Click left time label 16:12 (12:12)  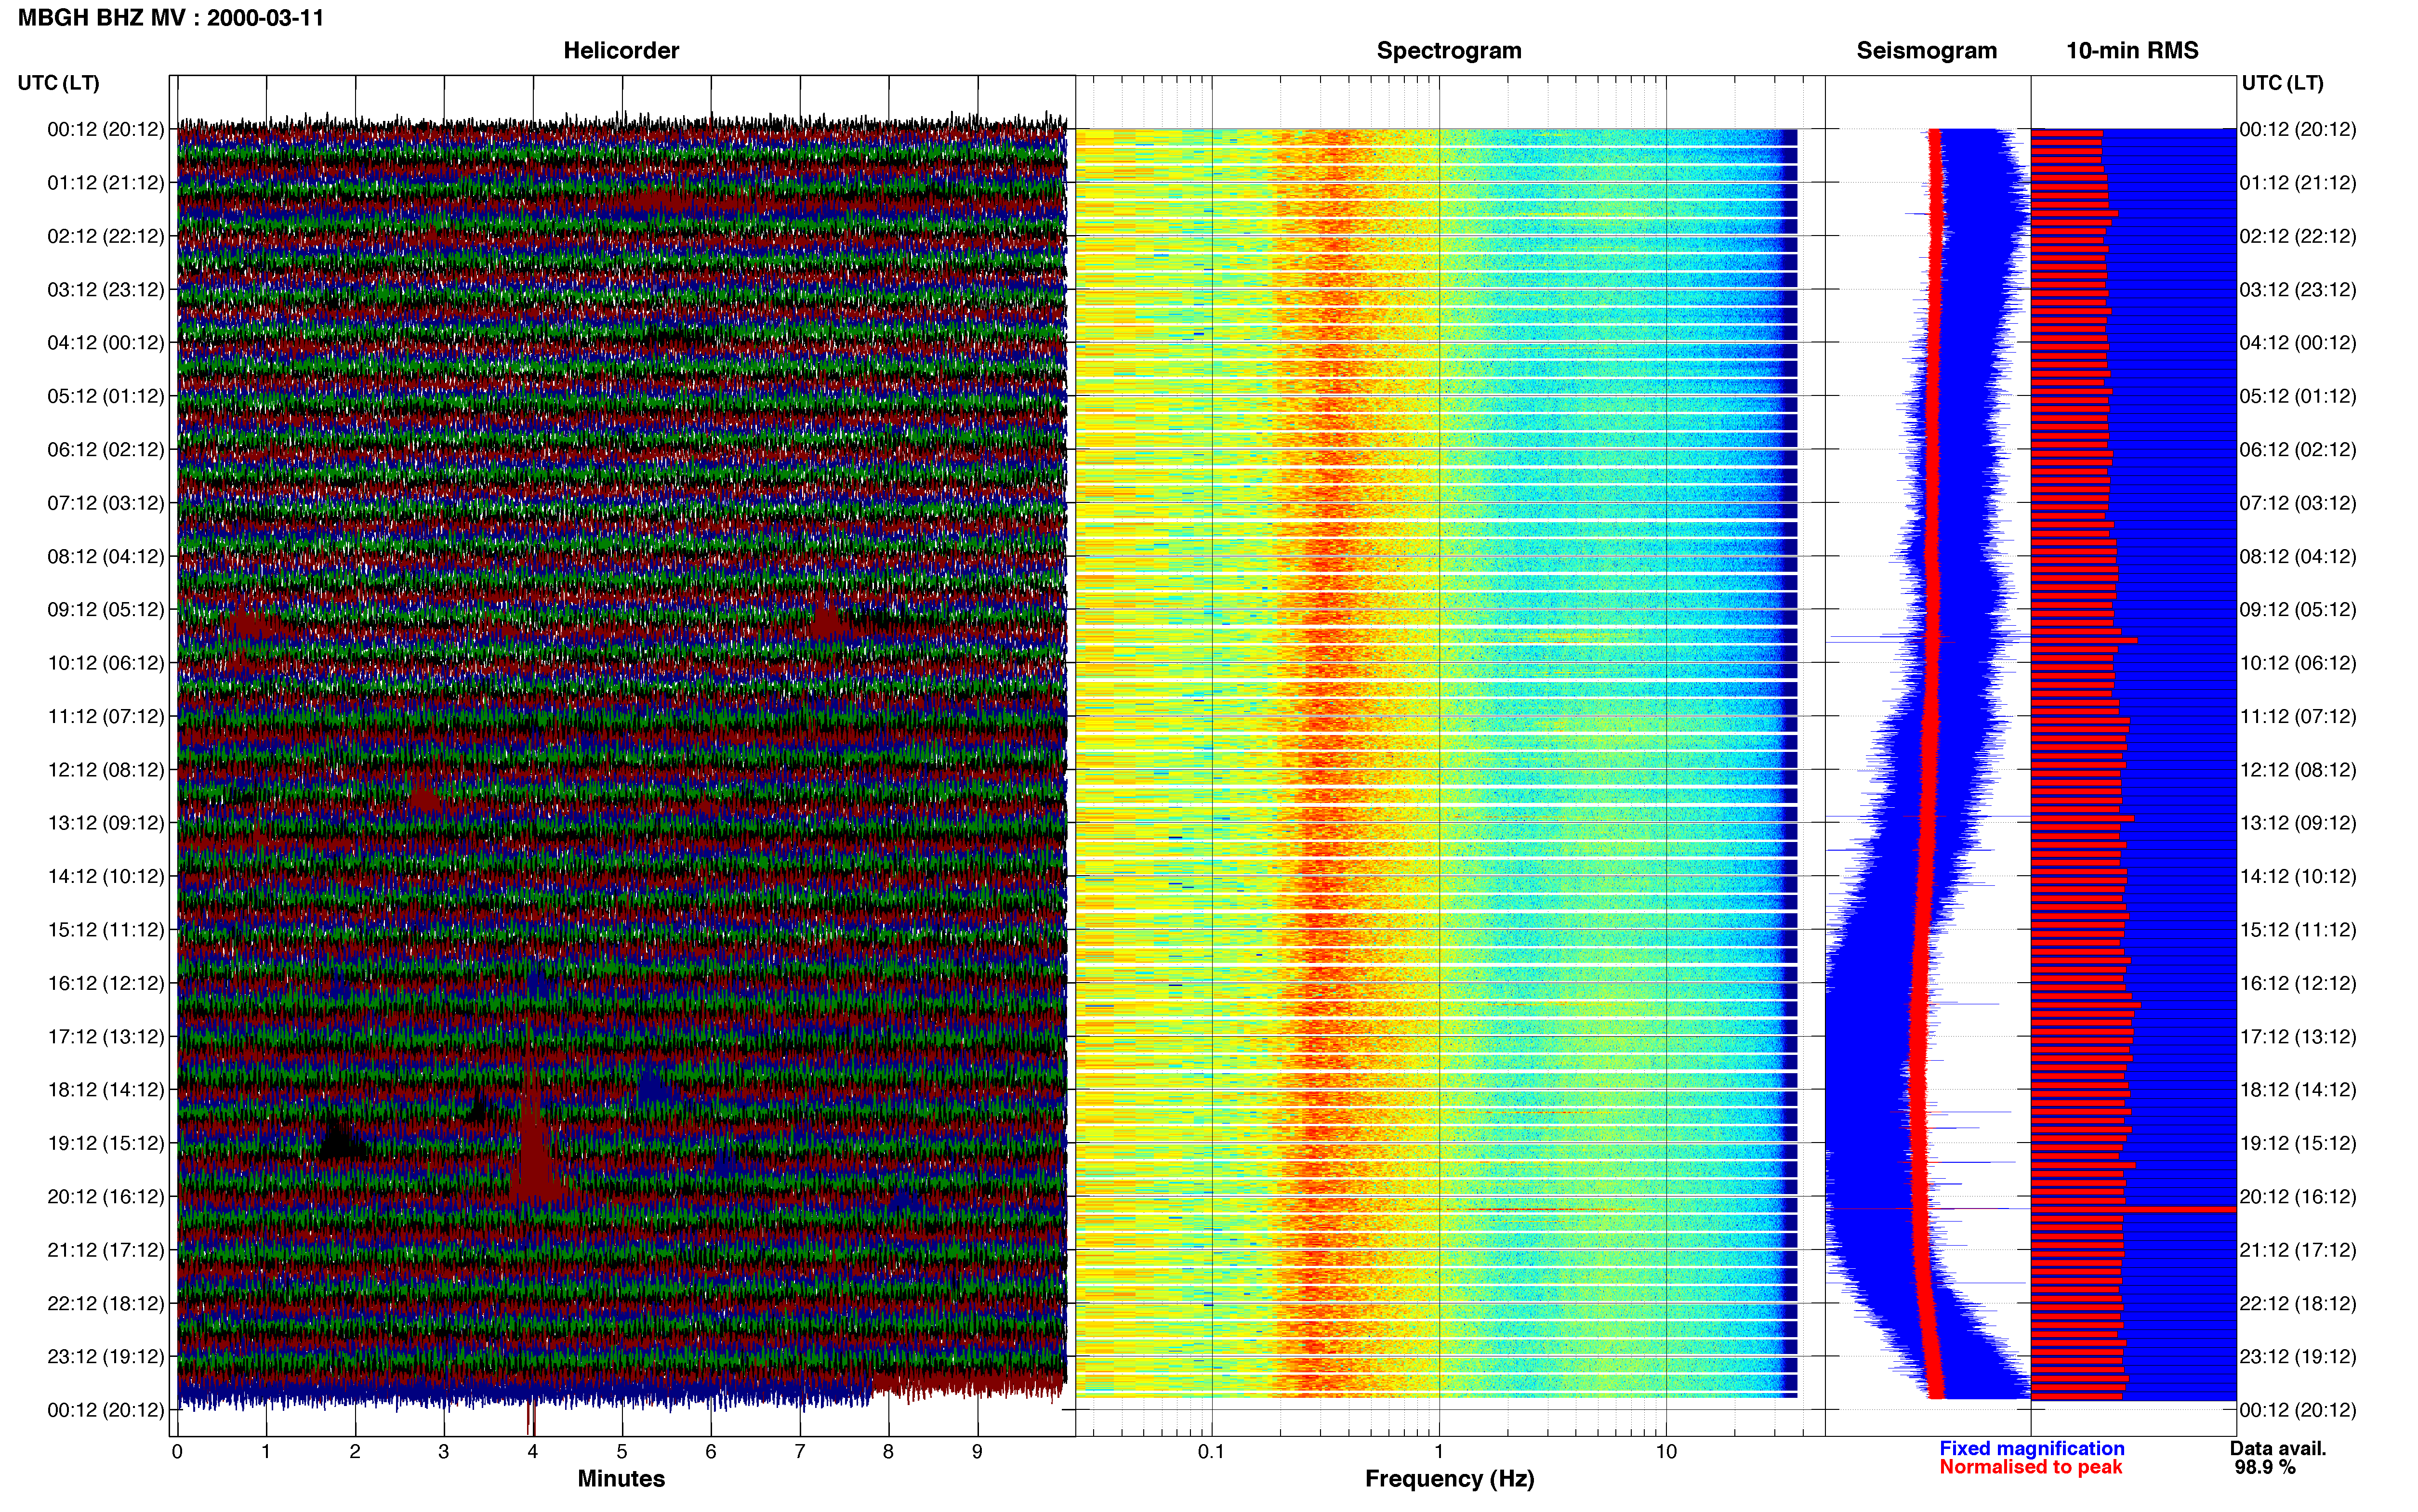[x=106, y=983]
